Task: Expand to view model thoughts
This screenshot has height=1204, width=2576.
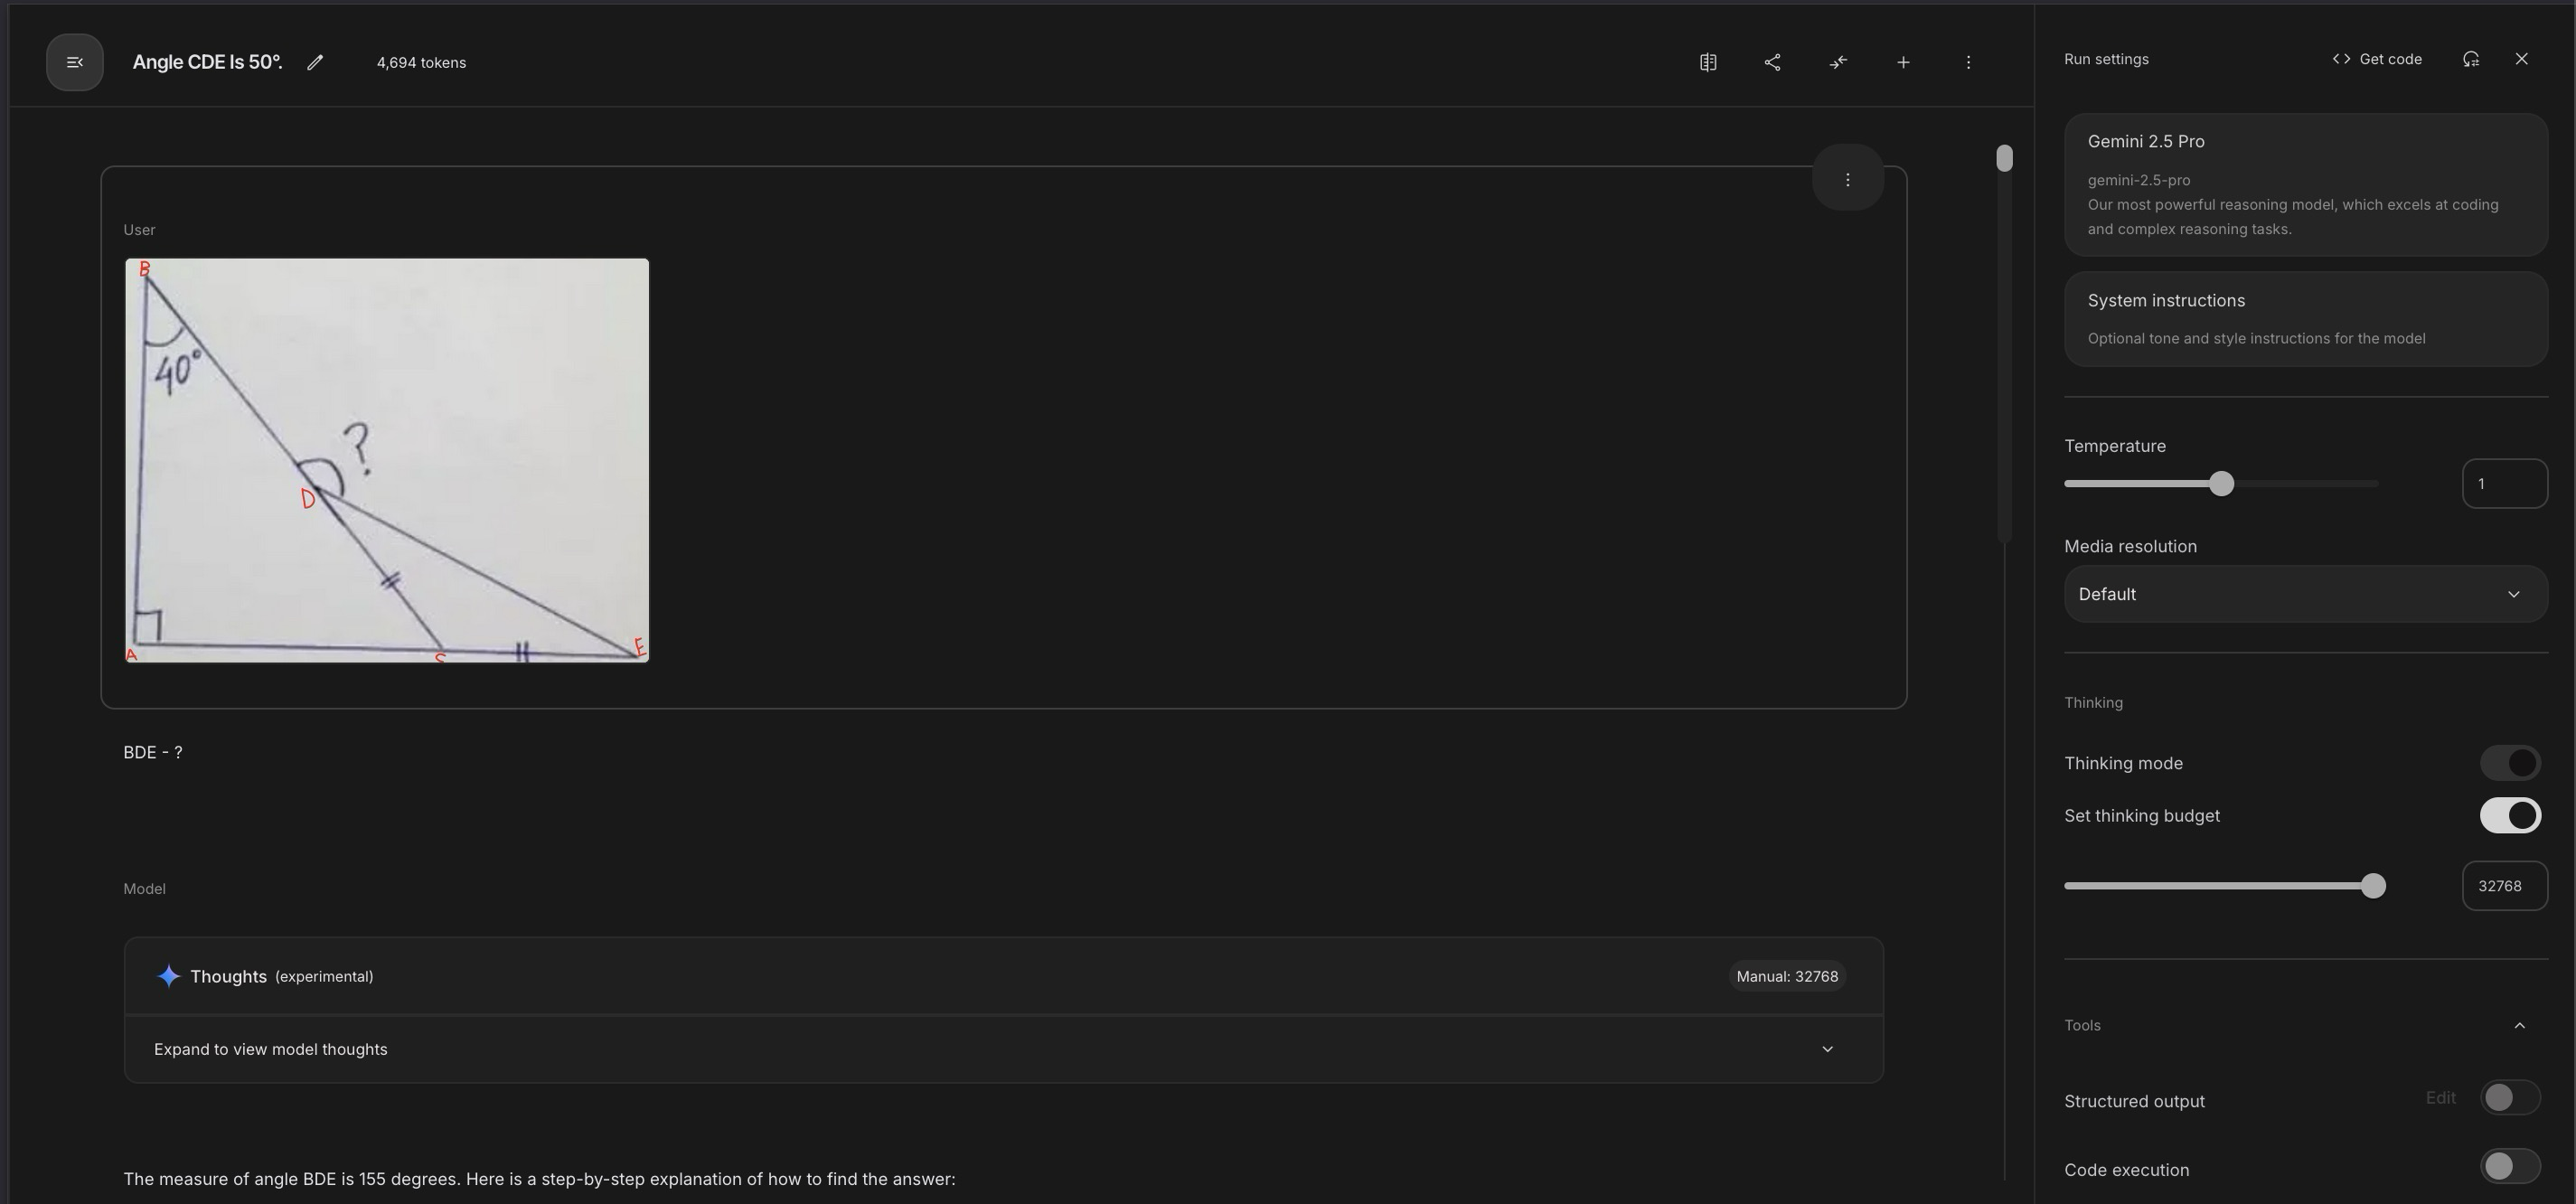Action: 1003,1049
